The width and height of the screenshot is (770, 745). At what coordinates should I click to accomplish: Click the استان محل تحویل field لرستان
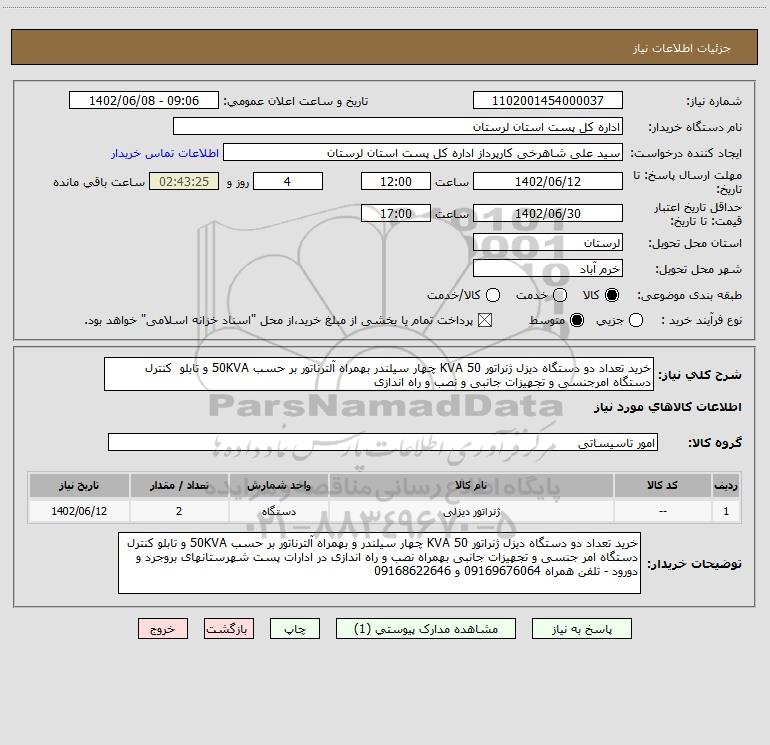click(x=548, y=242)
